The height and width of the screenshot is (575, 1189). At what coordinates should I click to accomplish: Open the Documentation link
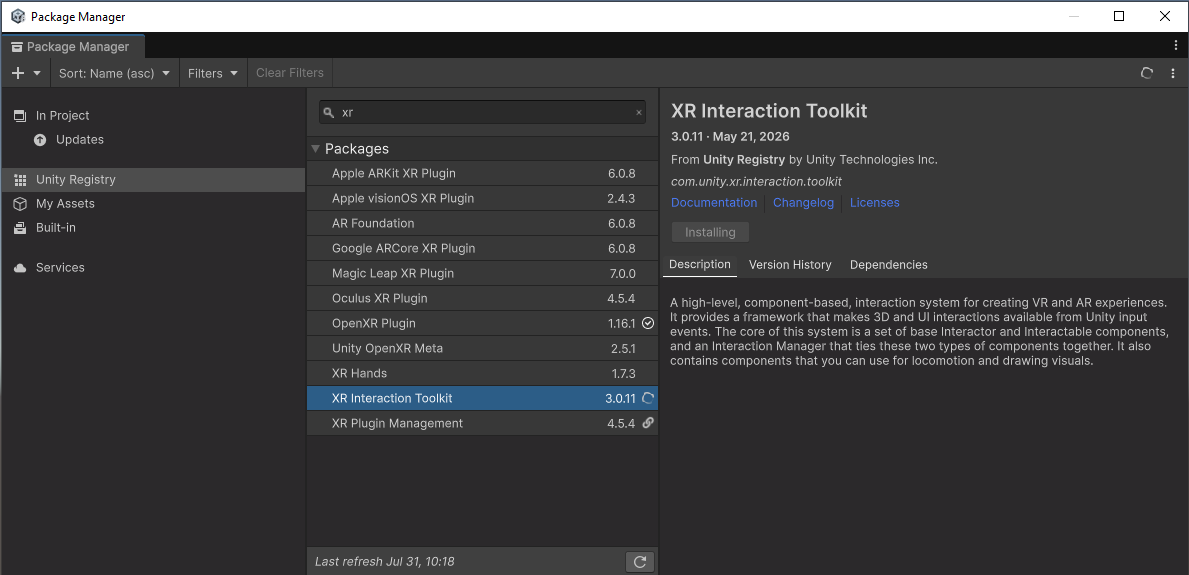point(714,203)
